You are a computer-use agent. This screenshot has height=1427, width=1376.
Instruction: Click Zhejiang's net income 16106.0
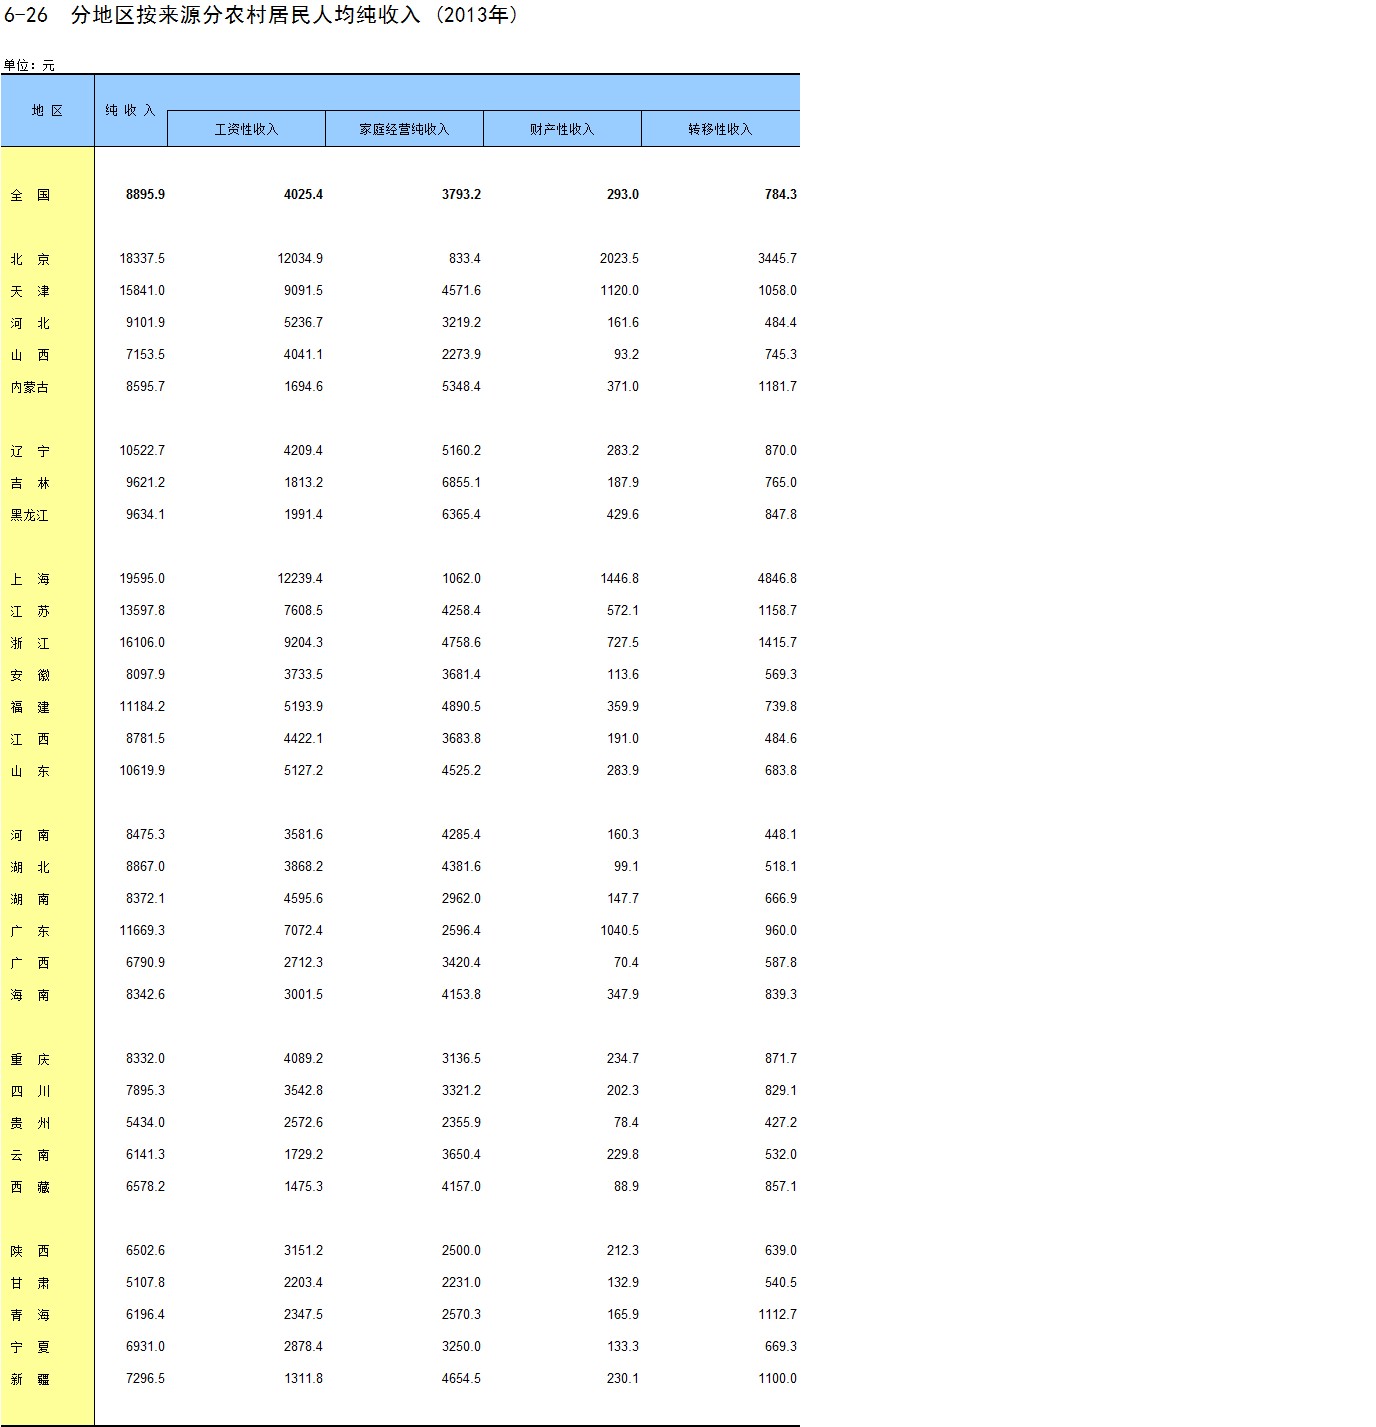coord(142,643)
